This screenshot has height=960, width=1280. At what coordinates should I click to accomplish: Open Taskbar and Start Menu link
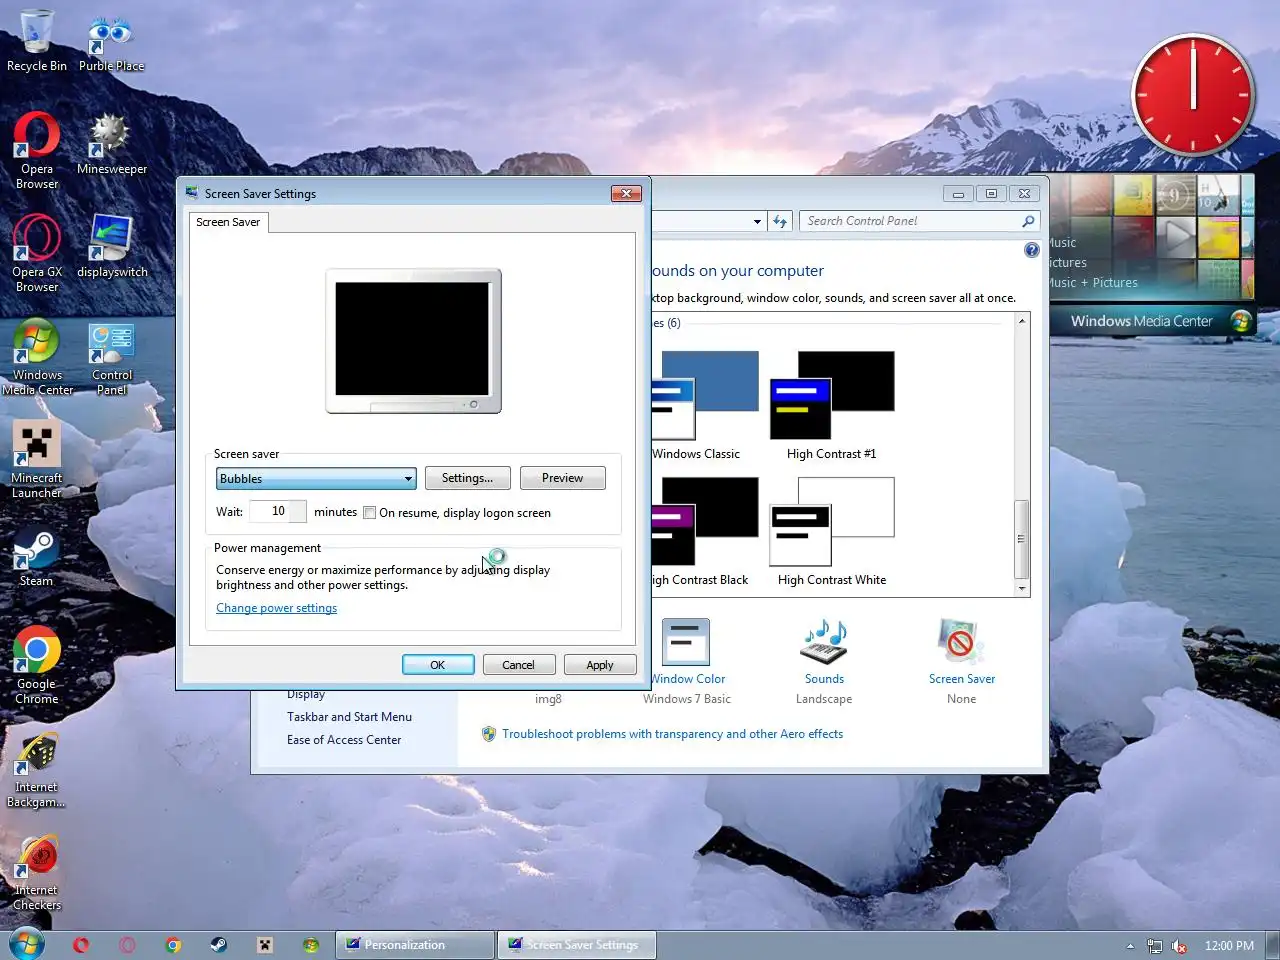pyautogui.click(x=349, y=717)
